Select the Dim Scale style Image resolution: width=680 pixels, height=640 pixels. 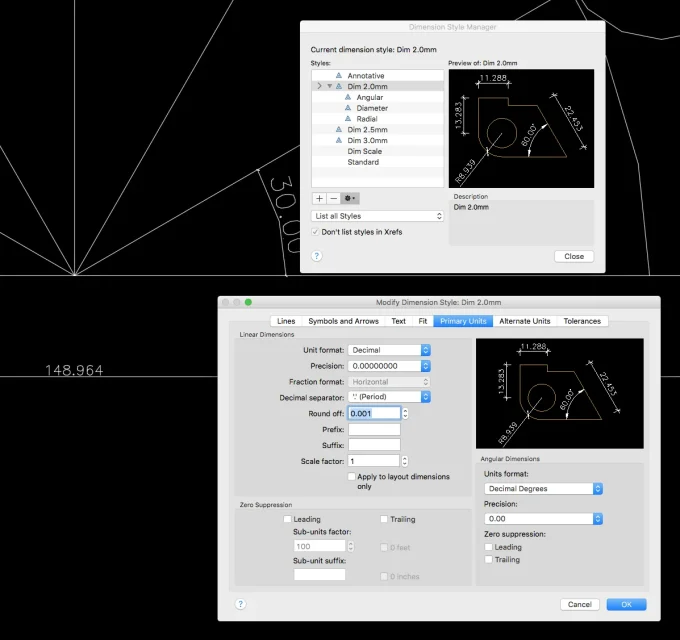pos(377,151)
